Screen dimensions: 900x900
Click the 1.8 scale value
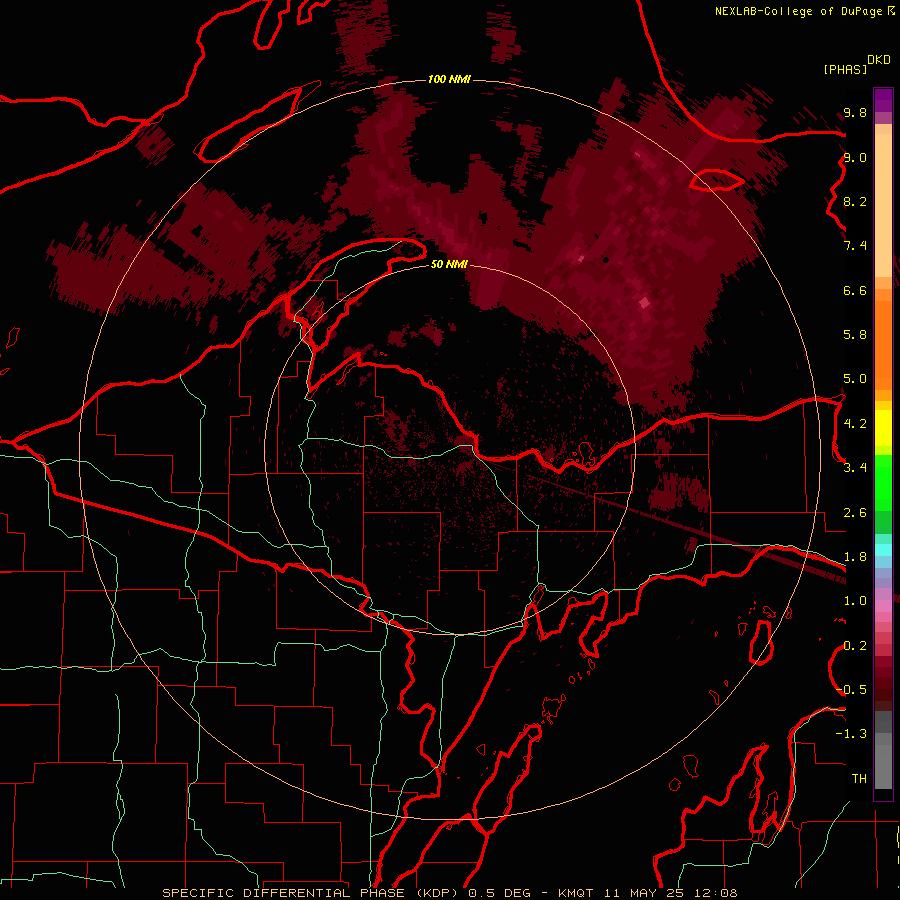tap(855, 557)
